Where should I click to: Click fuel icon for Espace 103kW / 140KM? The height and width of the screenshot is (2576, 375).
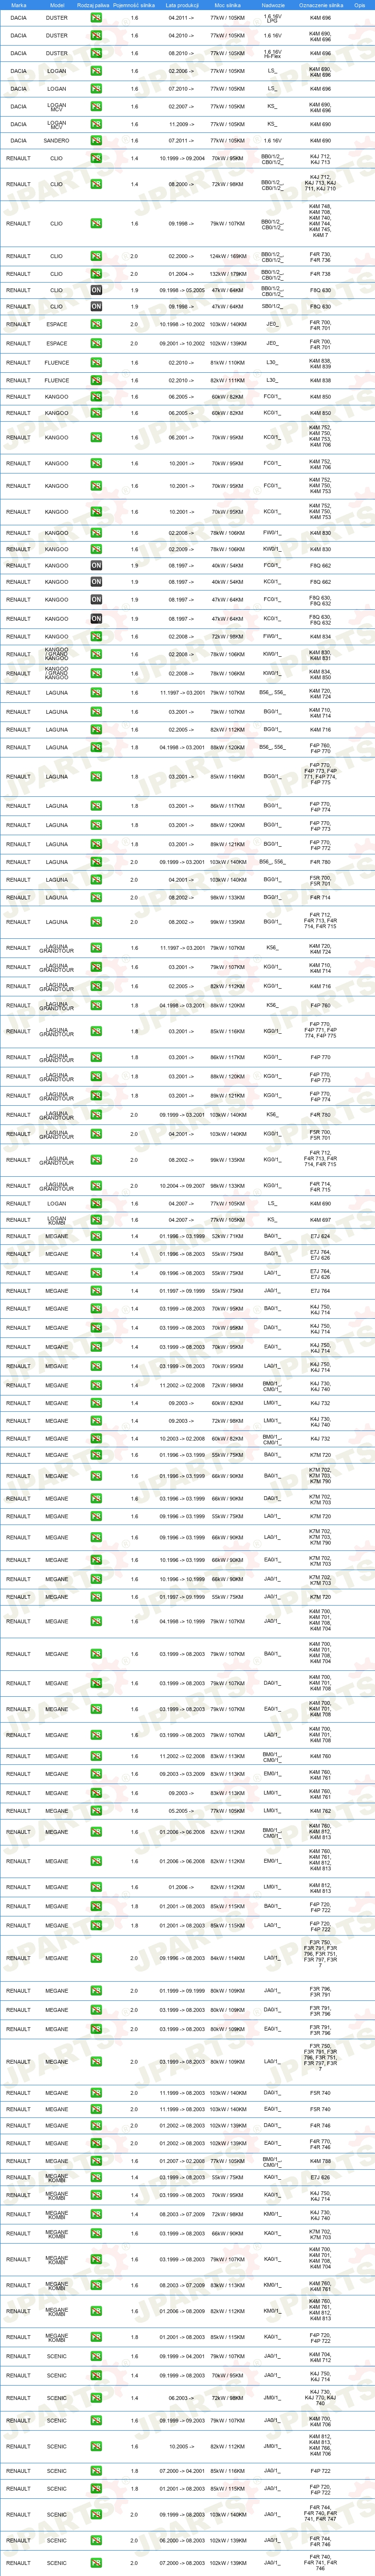click(96, 324)
